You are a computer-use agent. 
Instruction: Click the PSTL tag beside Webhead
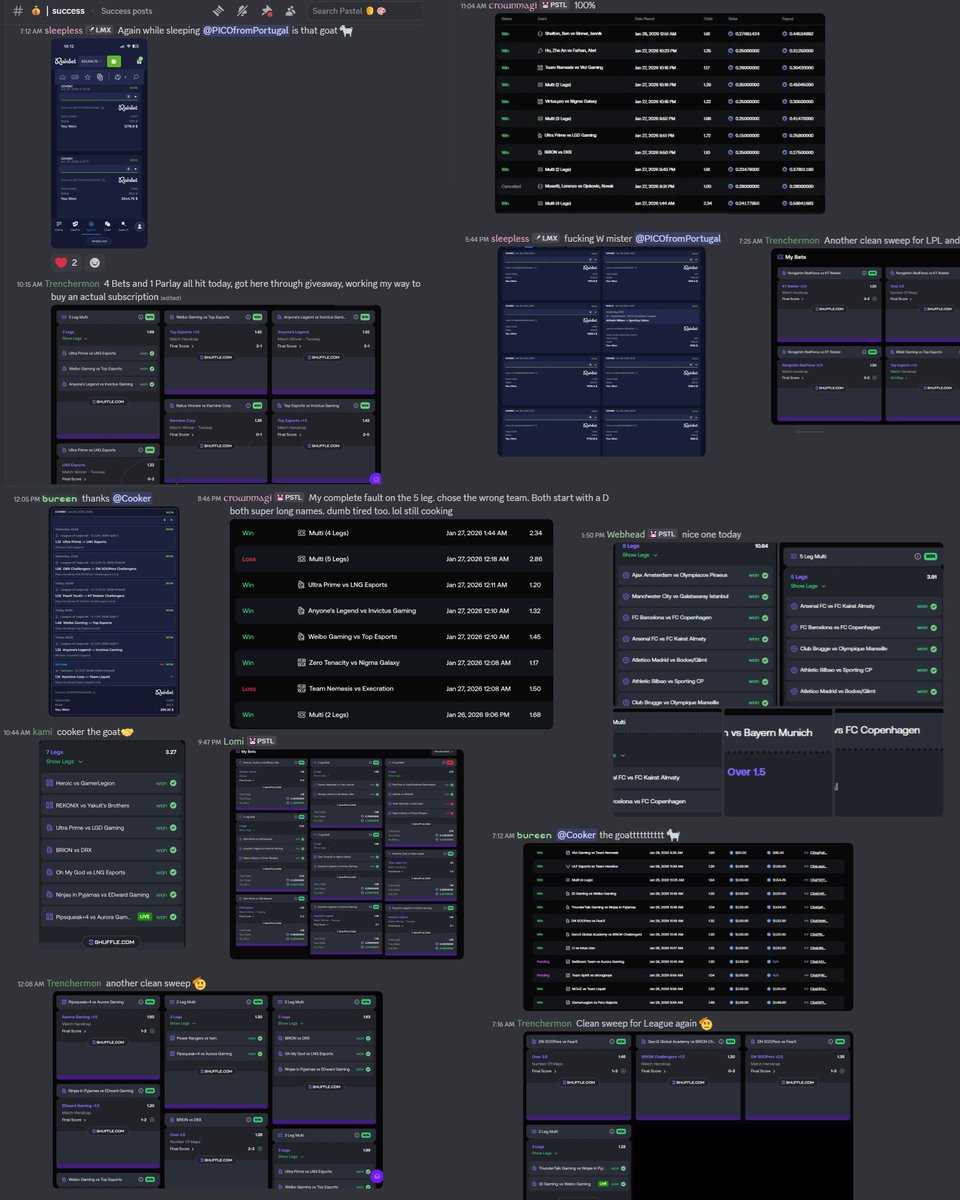point(663,534)
